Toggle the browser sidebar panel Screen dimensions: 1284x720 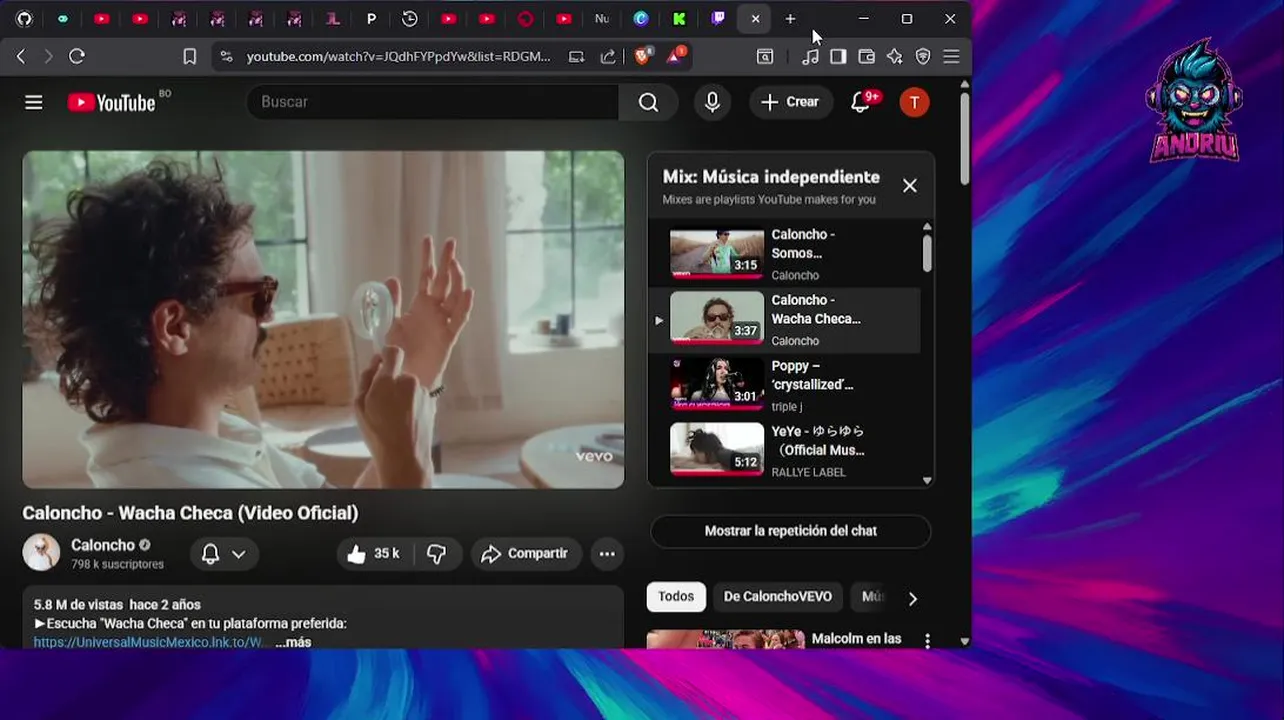pos(838,56)
